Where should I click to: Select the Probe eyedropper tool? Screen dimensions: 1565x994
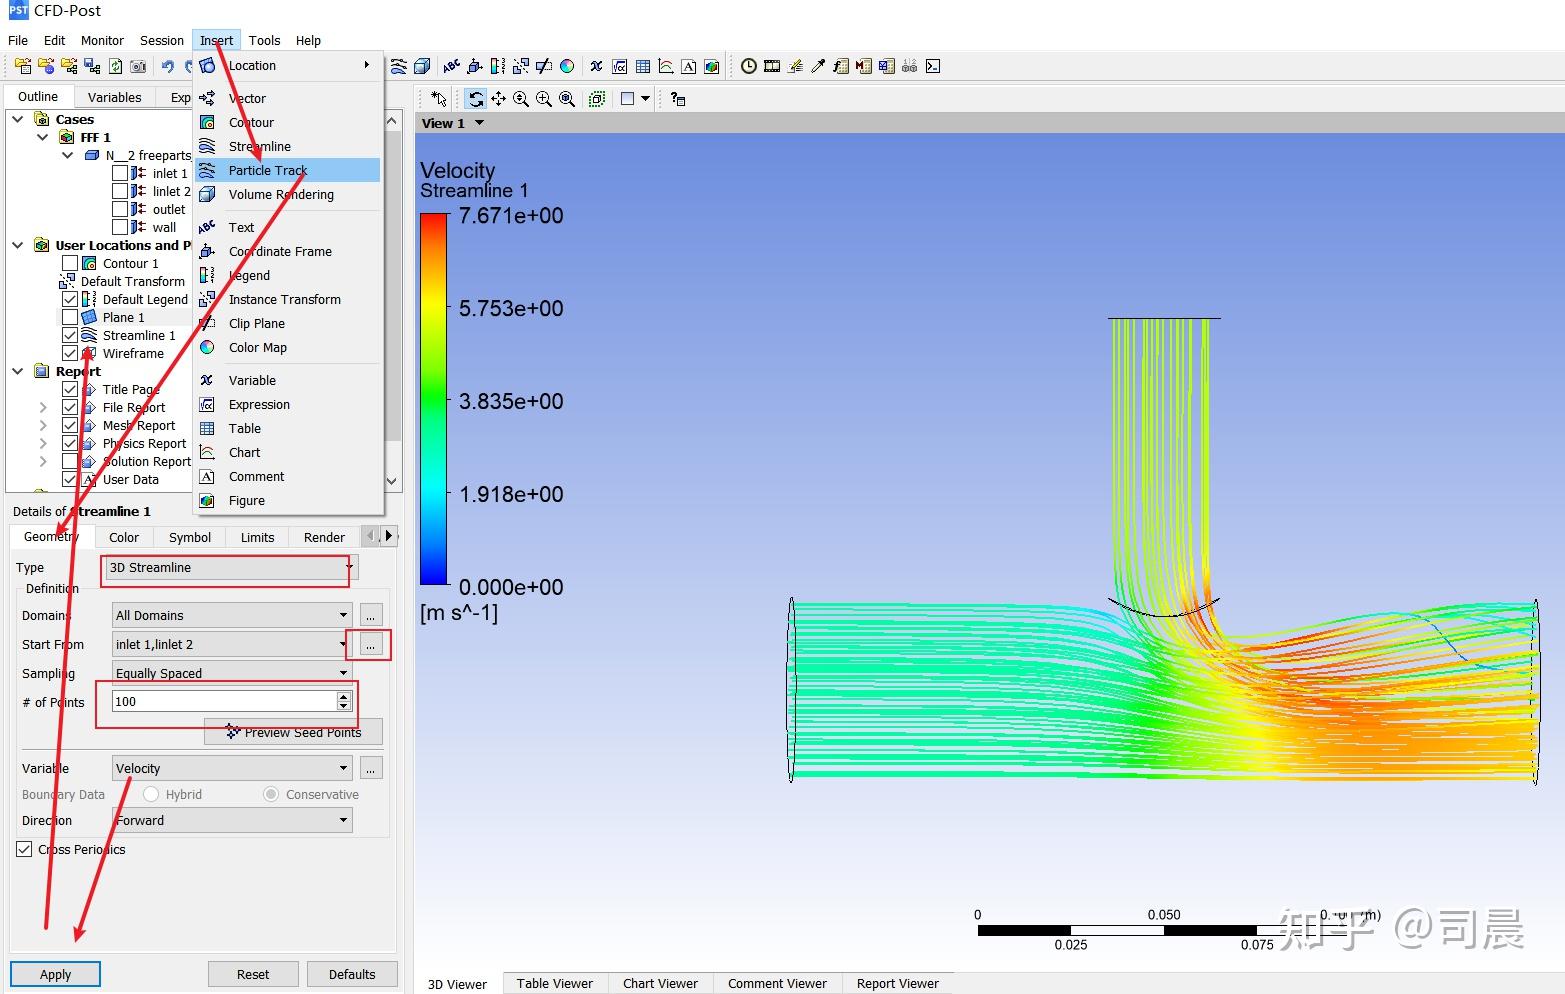(818, 67)
